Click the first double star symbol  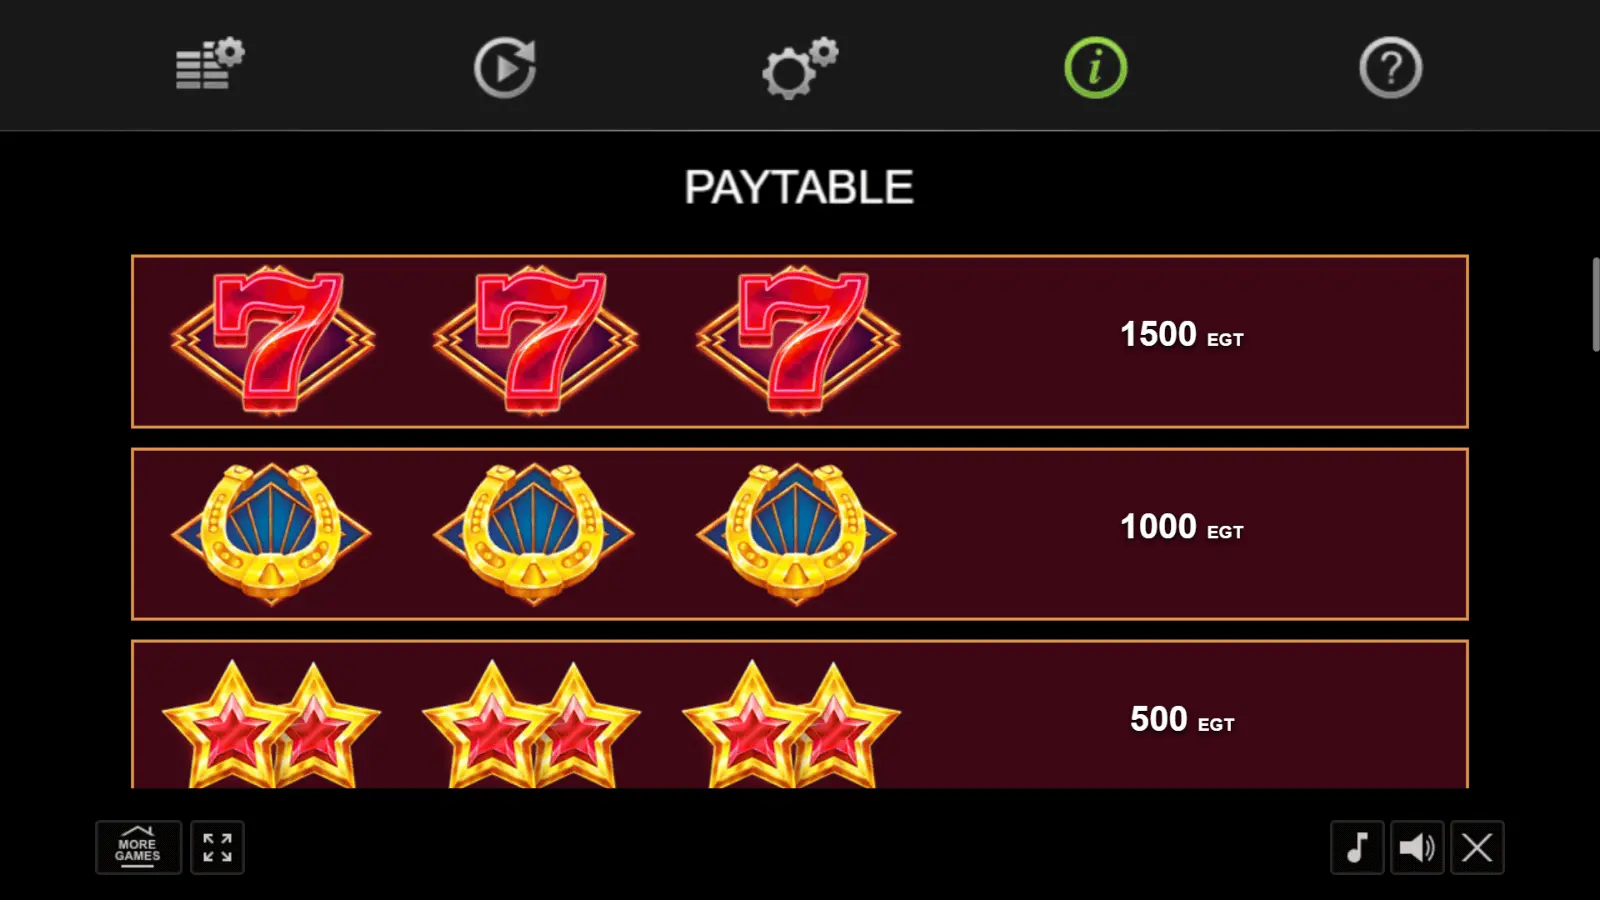click(271, 724)
